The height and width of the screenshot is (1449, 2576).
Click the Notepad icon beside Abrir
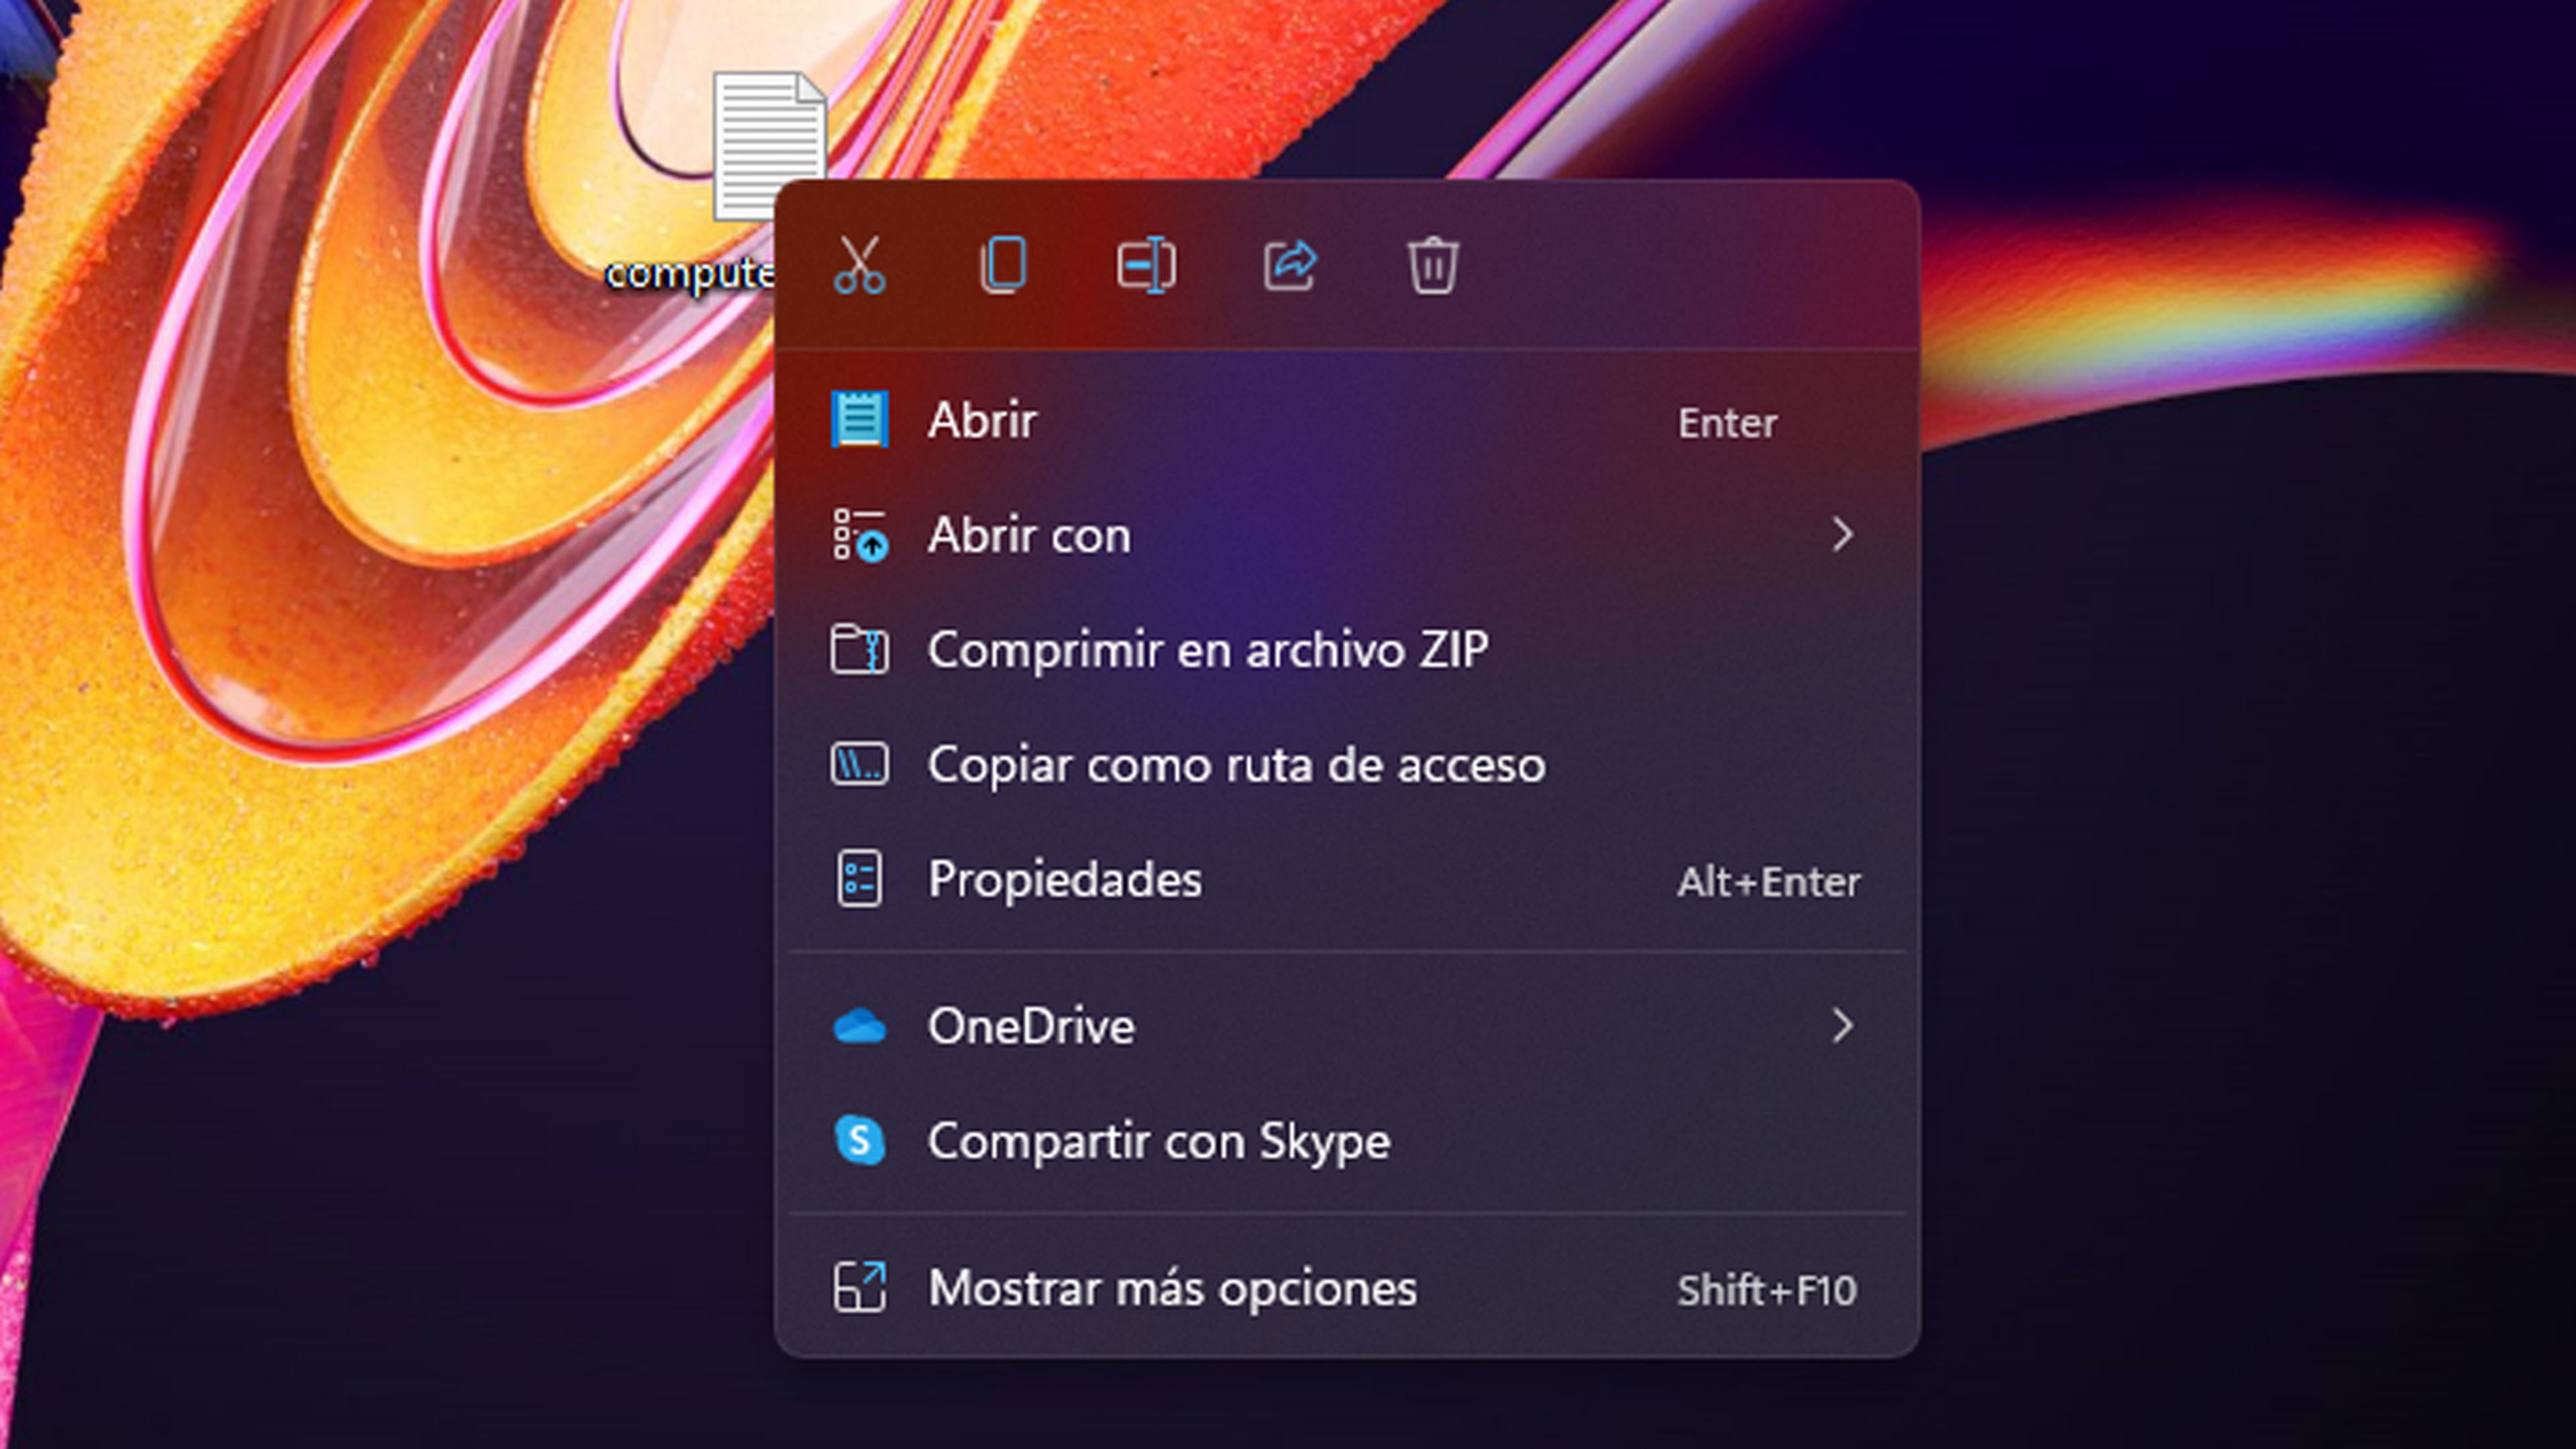point(860,420)
